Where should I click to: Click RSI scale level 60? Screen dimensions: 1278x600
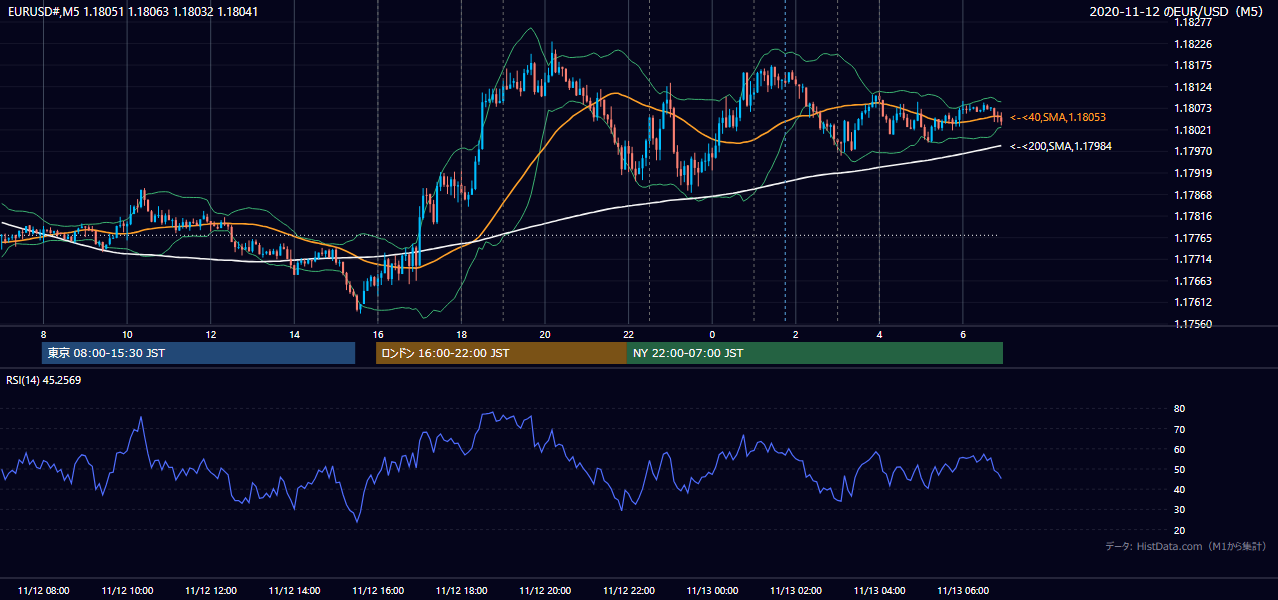point(1180,449)
